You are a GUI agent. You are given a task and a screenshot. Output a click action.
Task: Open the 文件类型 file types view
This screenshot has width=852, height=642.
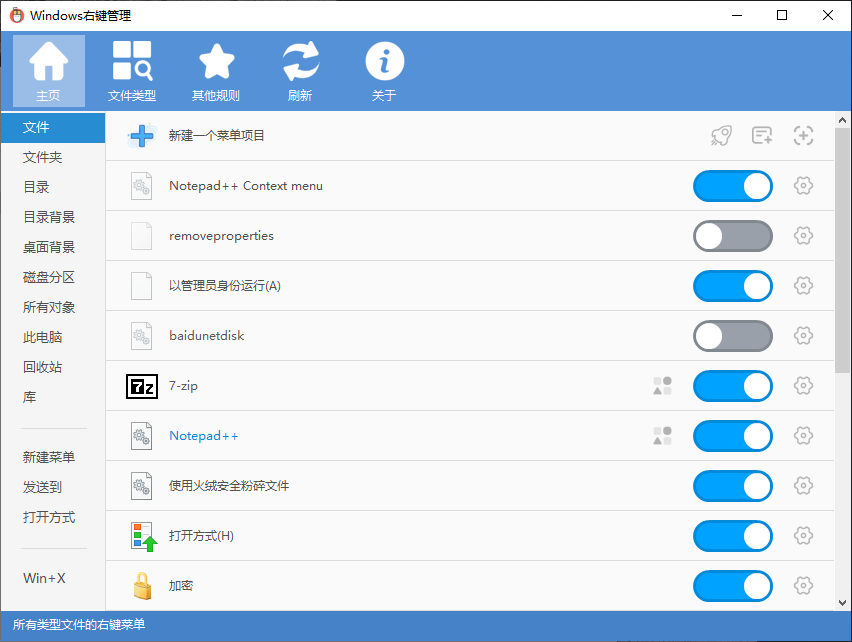tap(132, 71)
